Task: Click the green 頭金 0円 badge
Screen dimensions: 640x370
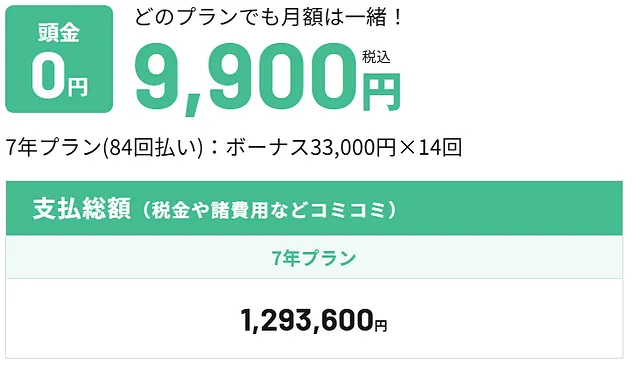Action: coord(59,59)
